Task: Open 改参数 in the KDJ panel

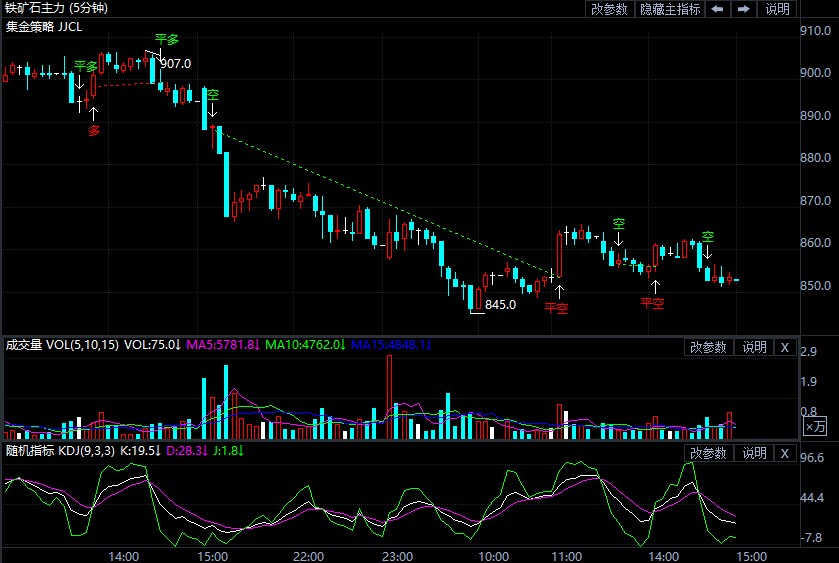Action: [708, 453]
